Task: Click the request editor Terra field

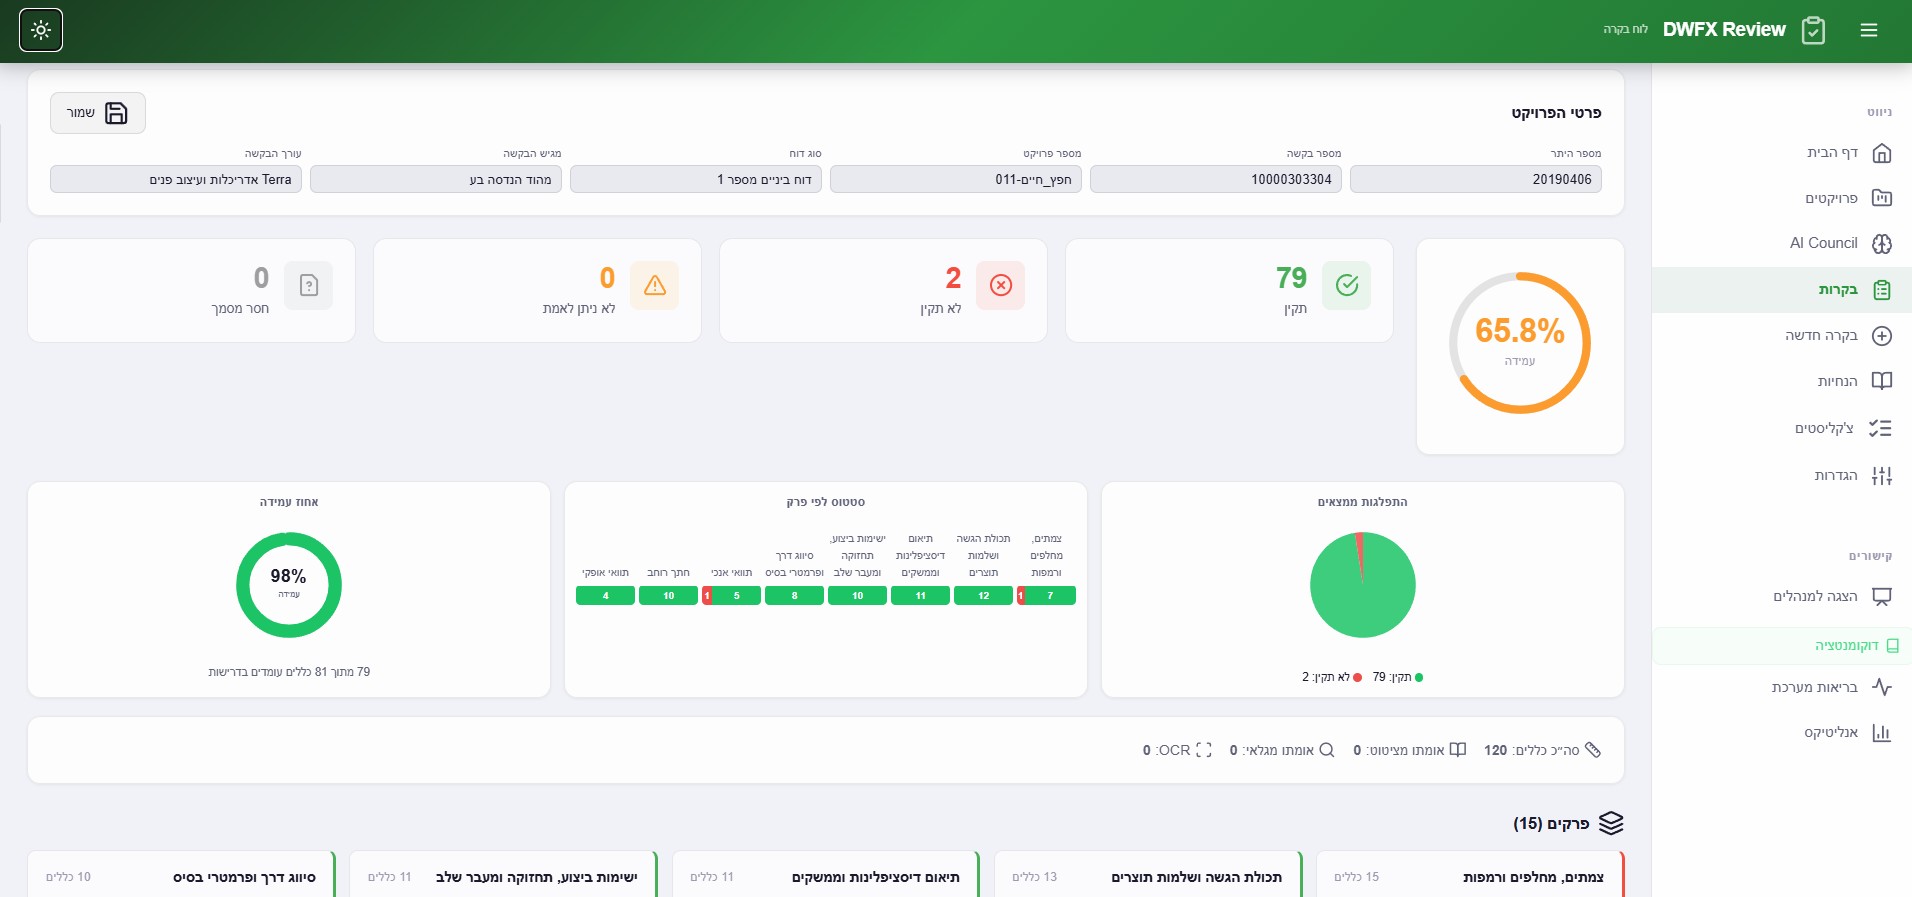Action: [x=176, y=179]
